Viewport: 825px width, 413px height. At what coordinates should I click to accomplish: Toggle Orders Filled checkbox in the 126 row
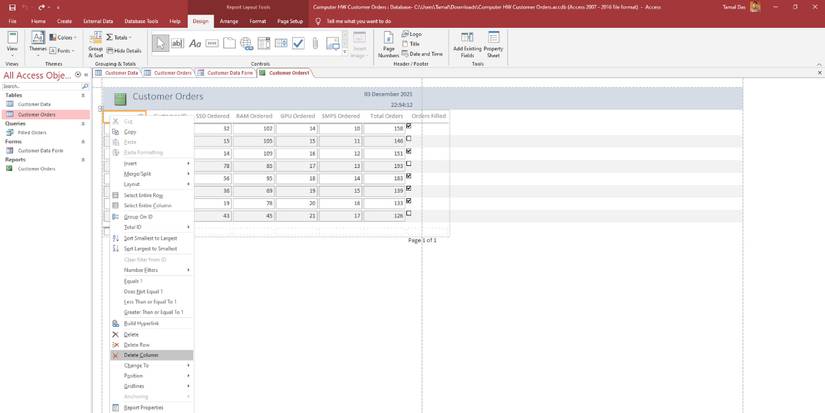click(409, 214)
